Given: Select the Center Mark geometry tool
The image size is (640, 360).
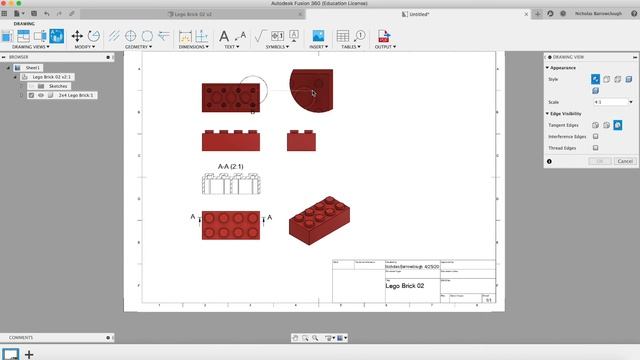Looking at the screenshot, I should (131, 36).
